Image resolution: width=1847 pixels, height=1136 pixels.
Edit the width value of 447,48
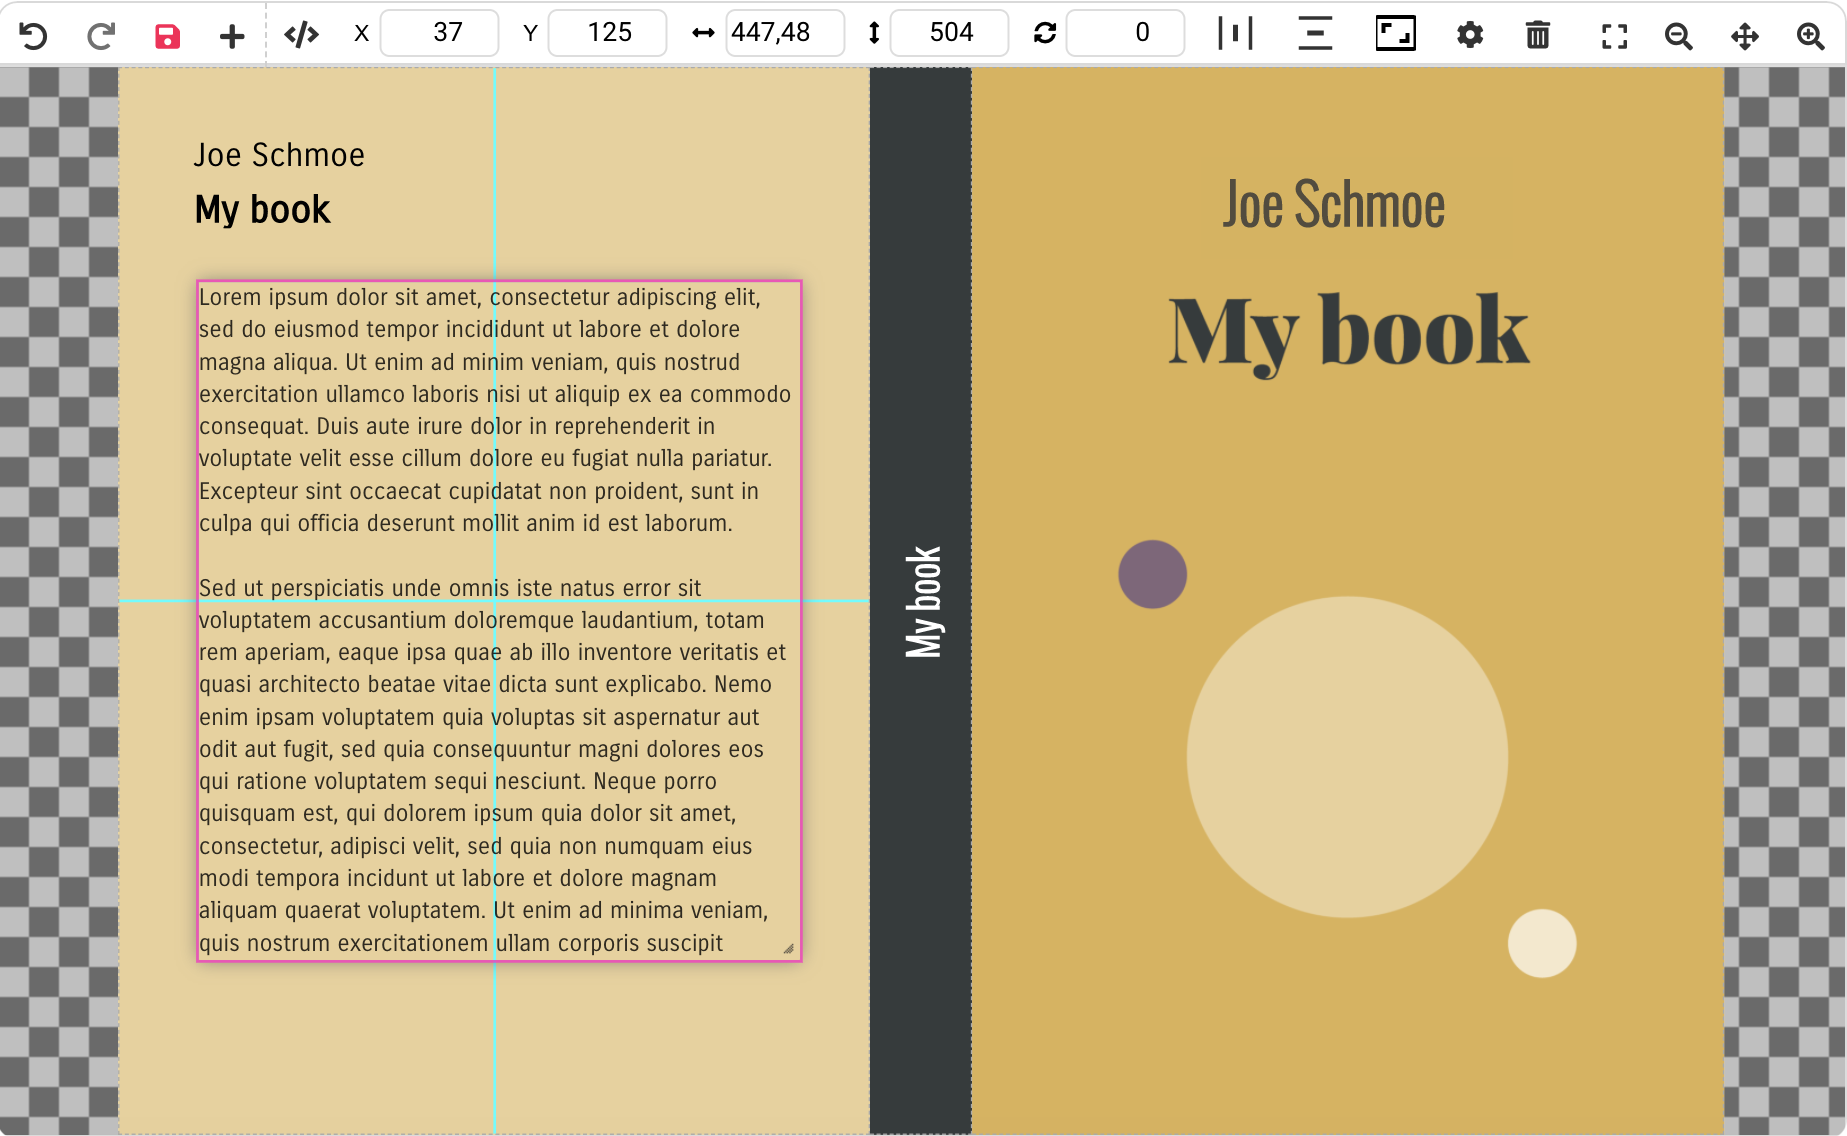tap(786, 33)
